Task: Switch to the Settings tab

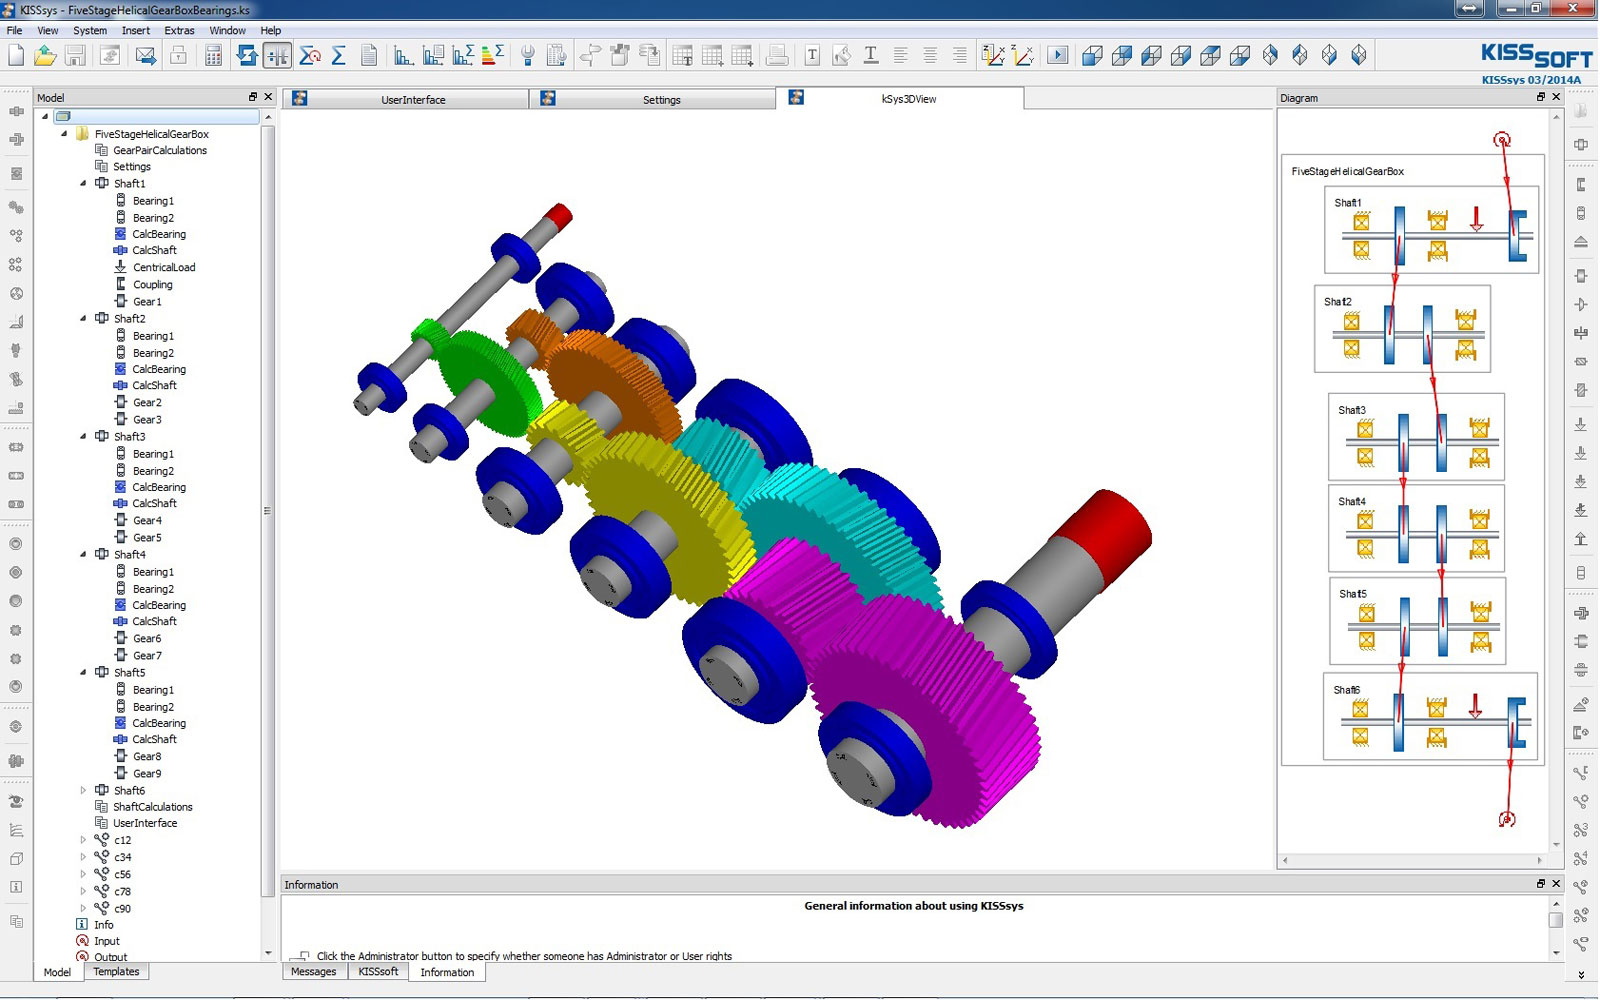Action: (660, 99)
